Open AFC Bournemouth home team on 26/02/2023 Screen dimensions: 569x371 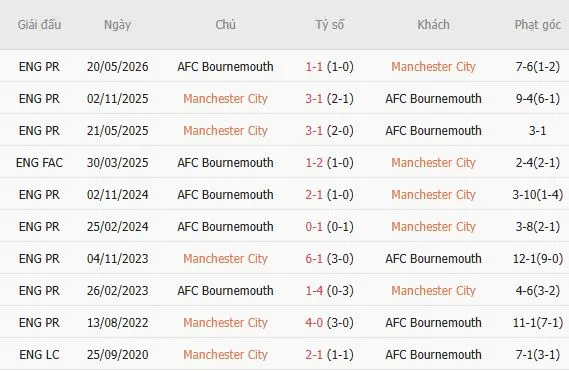(x=225, y=290)
